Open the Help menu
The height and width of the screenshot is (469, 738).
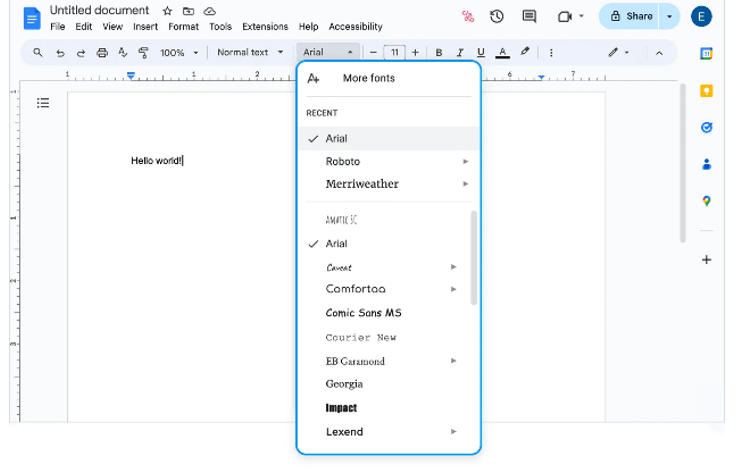click(x=308, y=27)
